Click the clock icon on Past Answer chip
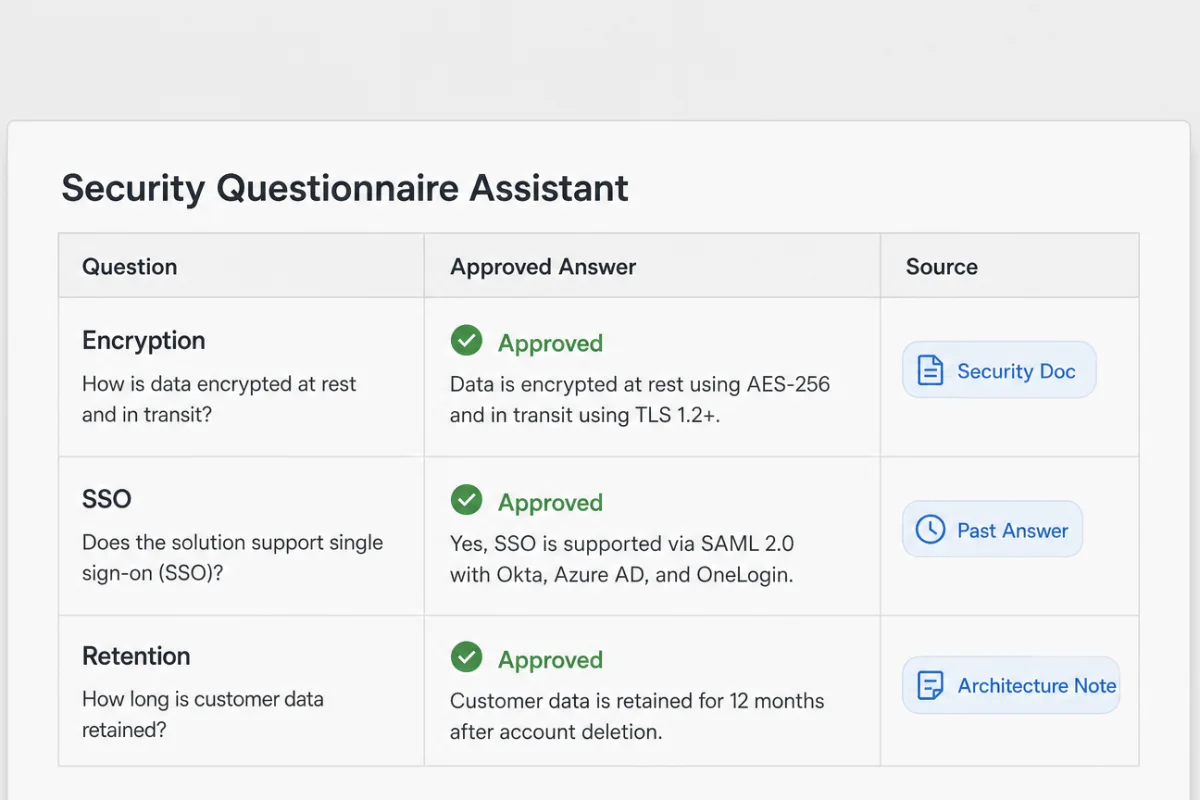 point(930,529)
